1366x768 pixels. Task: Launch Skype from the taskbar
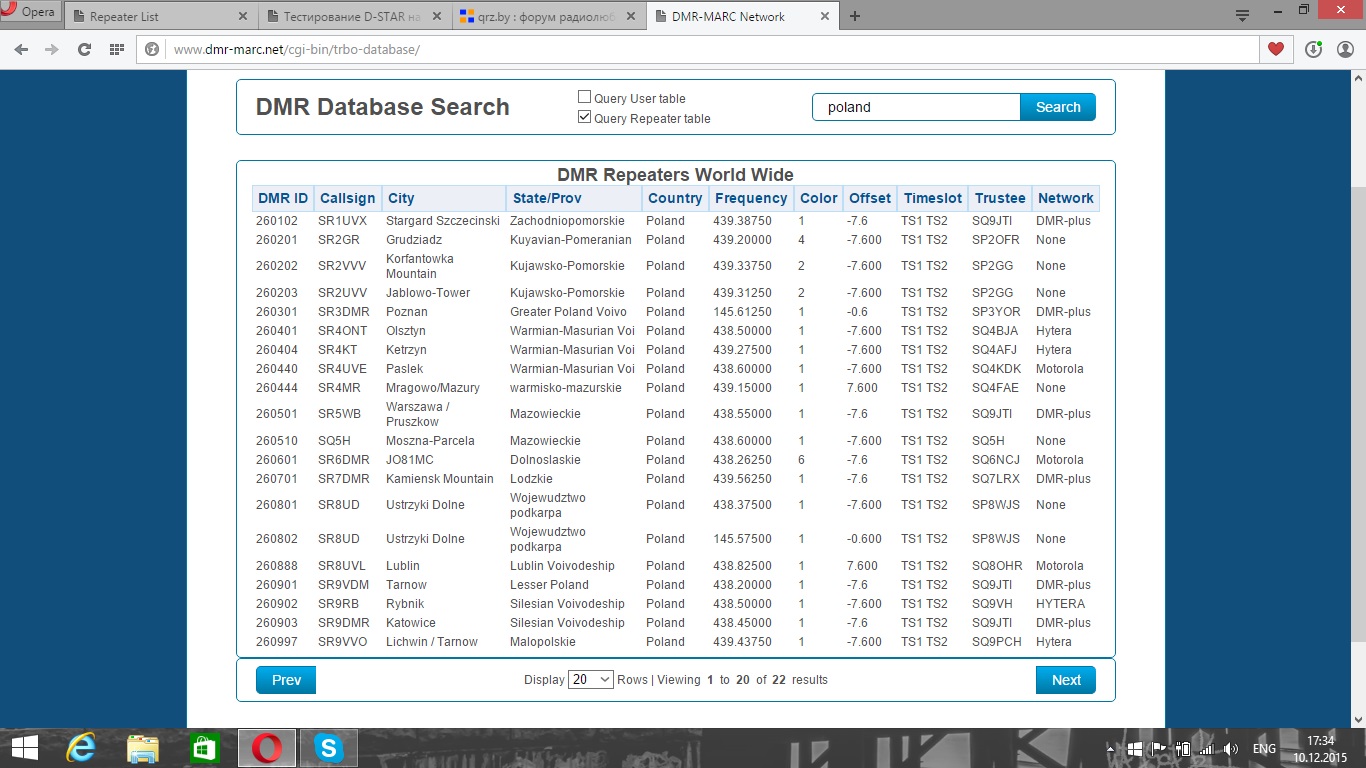328,748
